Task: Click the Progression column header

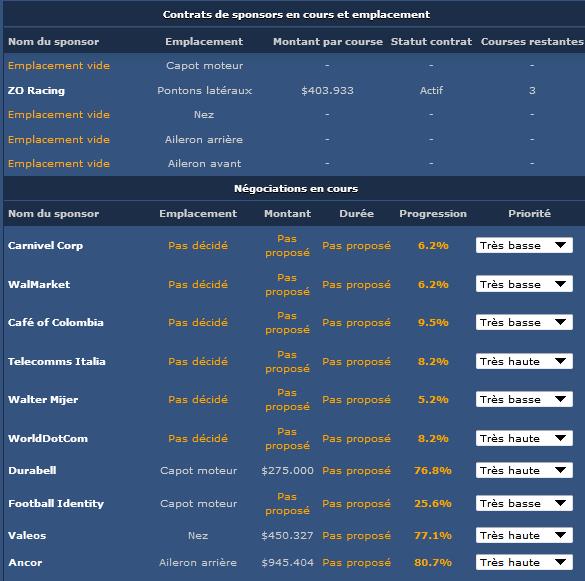Action: [433, 213]
